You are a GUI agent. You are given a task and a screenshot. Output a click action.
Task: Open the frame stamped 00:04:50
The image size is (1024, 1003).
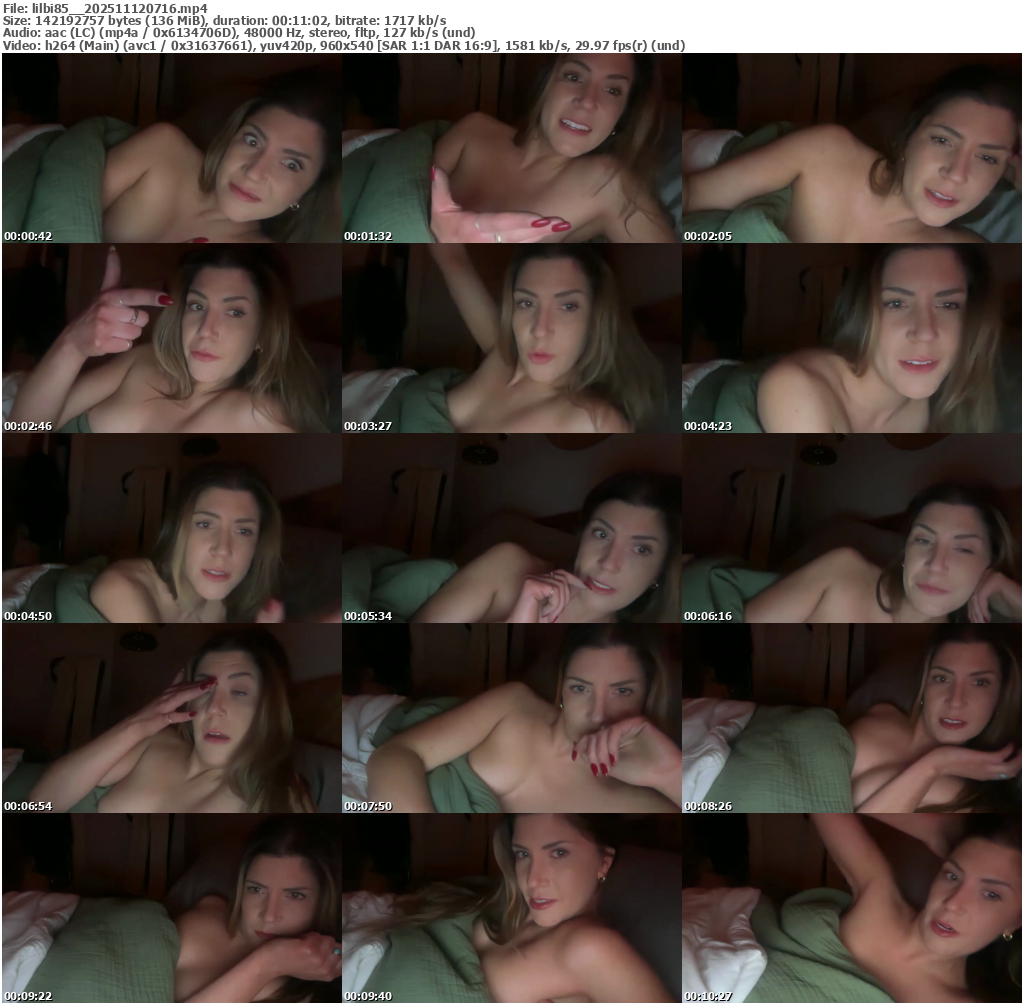pyautogui.click(x=171, y=528)
